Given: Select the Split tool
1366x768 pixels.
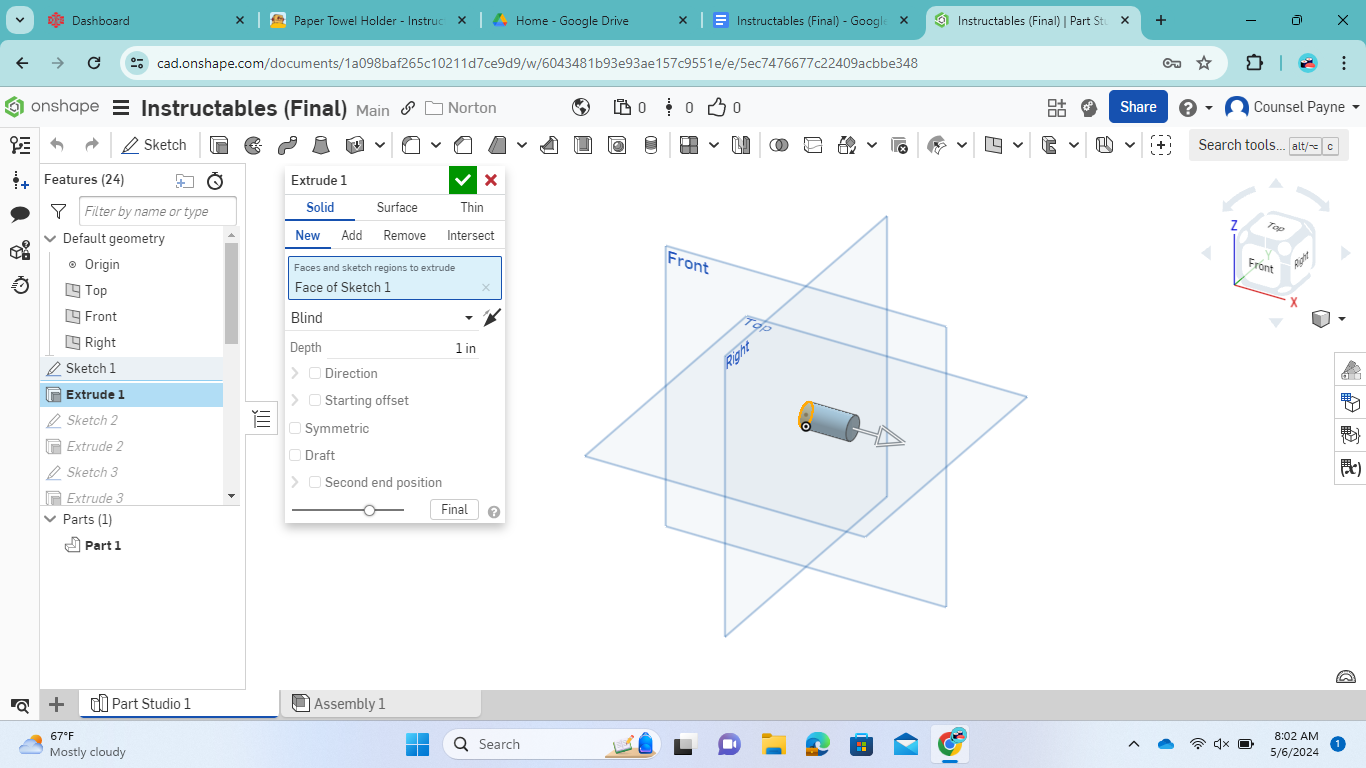Looking at the screenshot, I should (813, 145).
